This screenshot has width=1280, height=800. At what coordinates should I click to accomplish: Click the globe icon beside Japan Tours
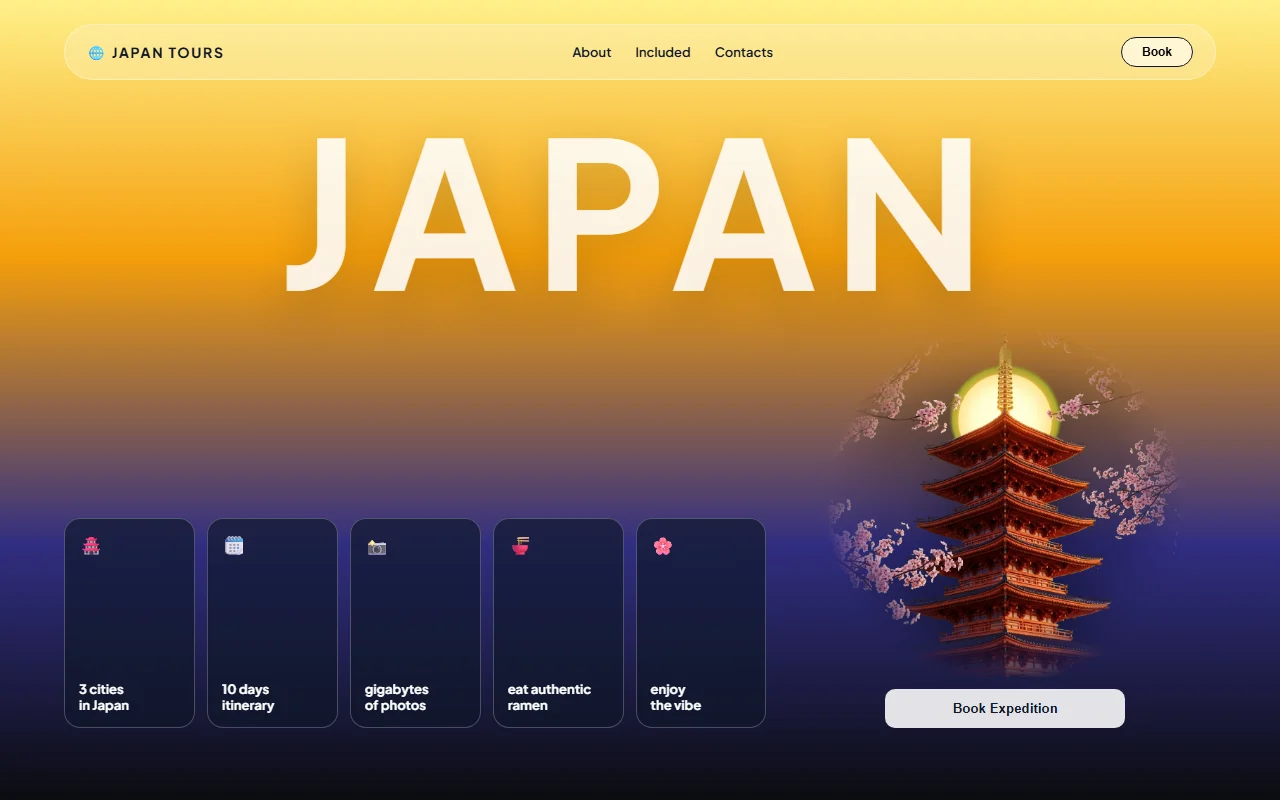point(96,53)
